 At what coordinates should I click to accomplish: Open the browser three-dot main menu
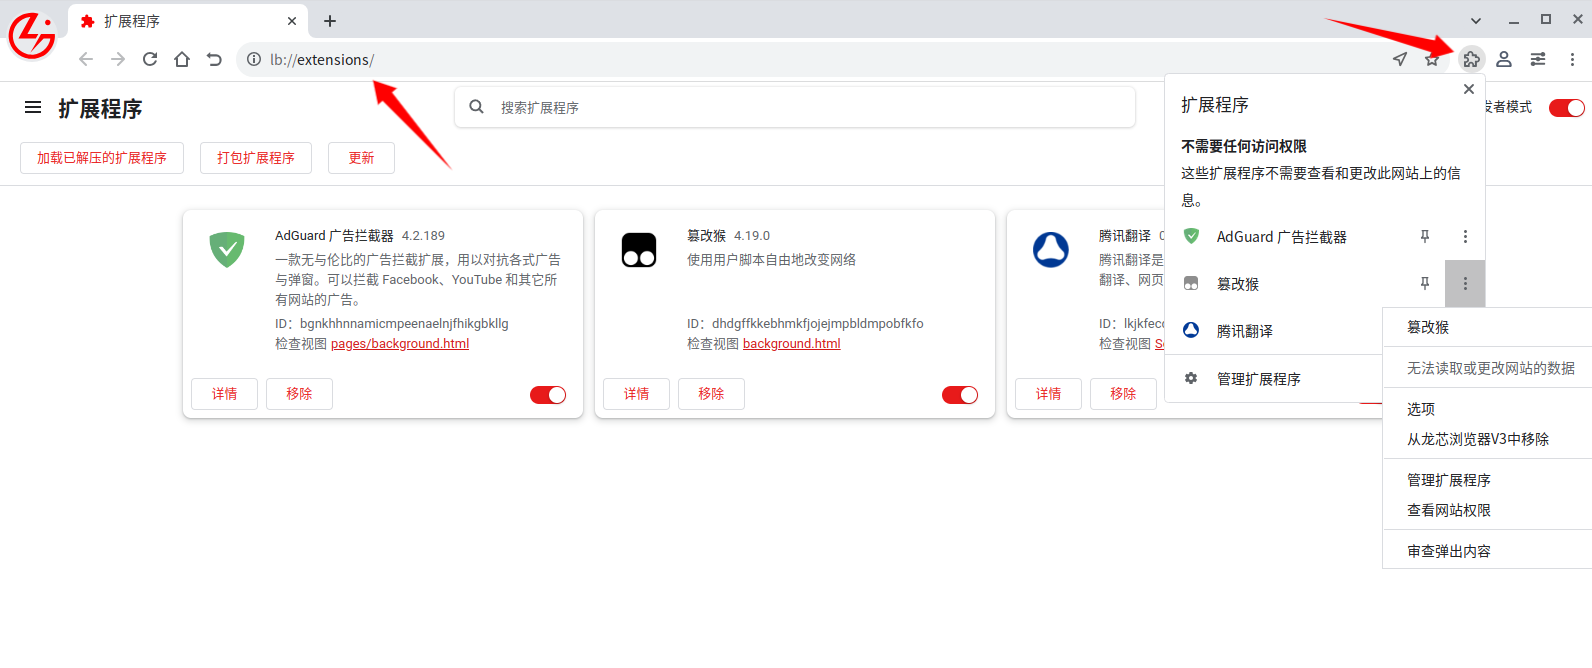point(1572,59)
